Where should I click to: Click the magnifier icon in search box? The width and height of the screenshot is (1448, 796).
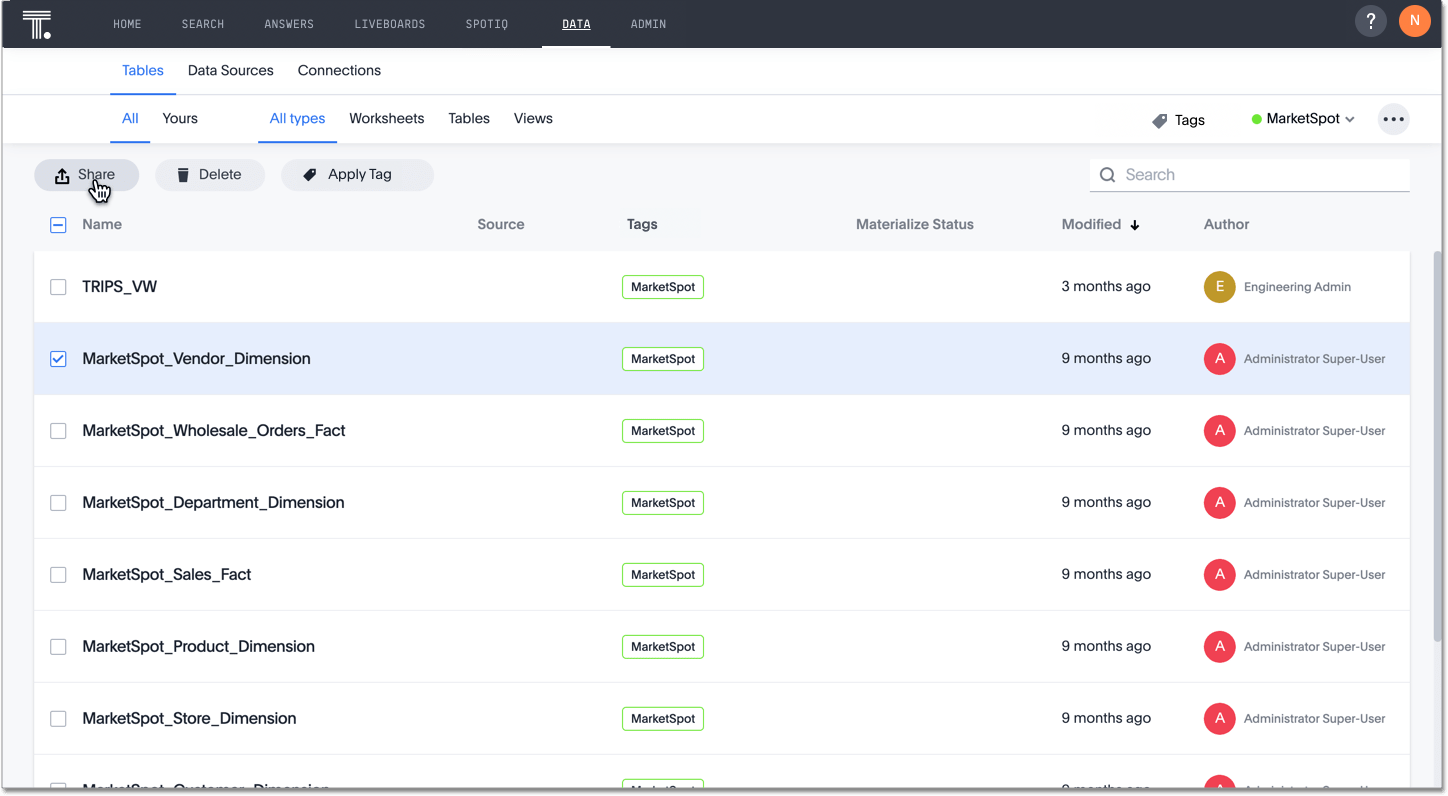pyautogui.click(x=1108, y=175)
